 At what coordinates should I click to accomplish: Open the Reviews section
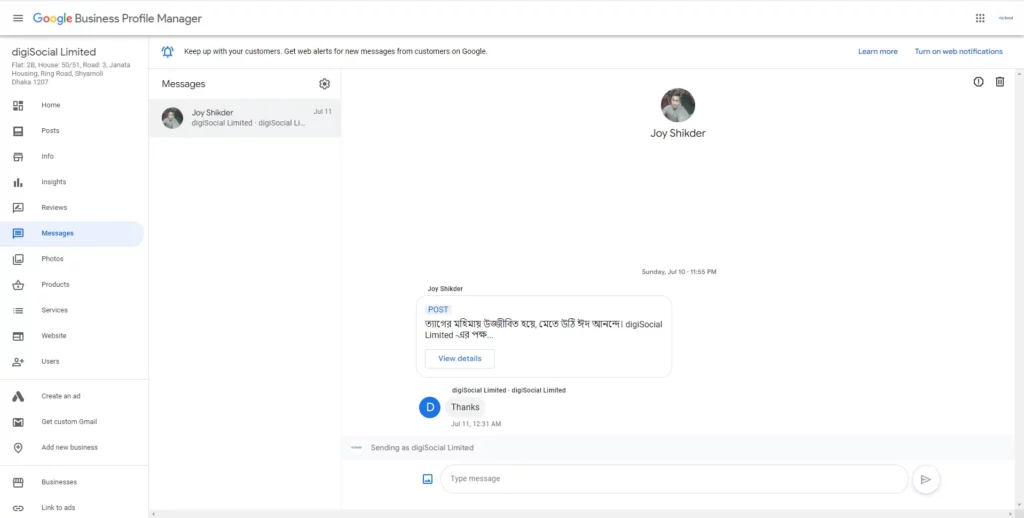(x=72, y=208)
